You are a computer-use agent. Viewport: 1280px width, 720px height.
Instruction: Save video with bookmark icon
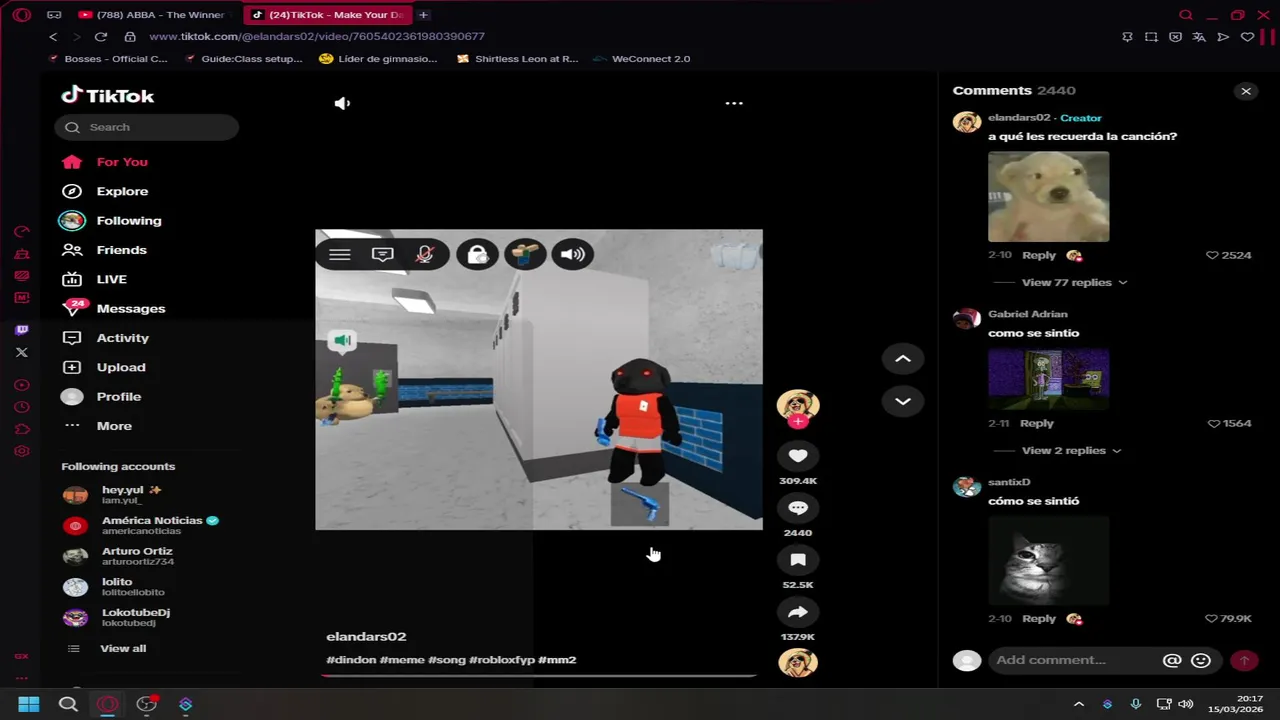click(x=798, y=560)
